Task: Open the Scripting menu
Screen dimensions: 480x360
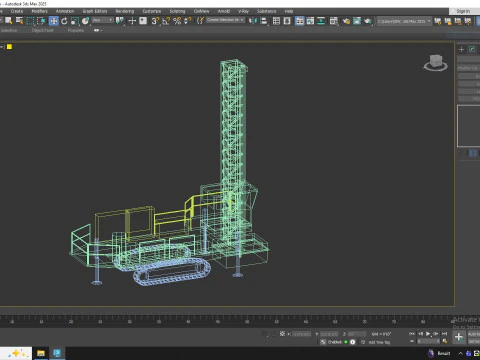Action: click(177, 11)
